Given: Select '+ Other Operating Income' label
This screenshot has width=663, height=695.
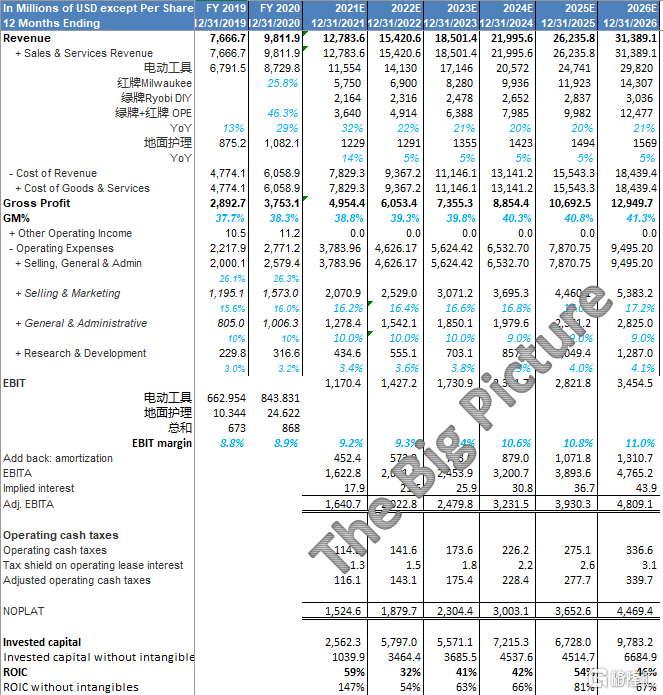Looking at the screenshot, I should [71, 233].
